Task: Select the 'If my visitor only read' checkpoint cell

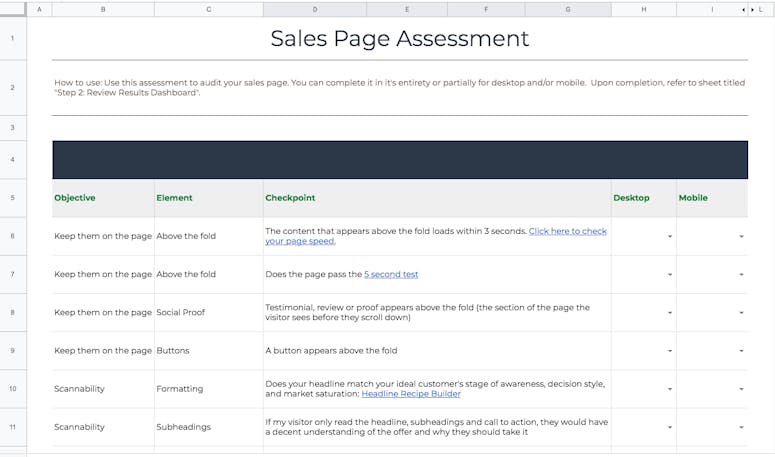Action: pos(437,427)
